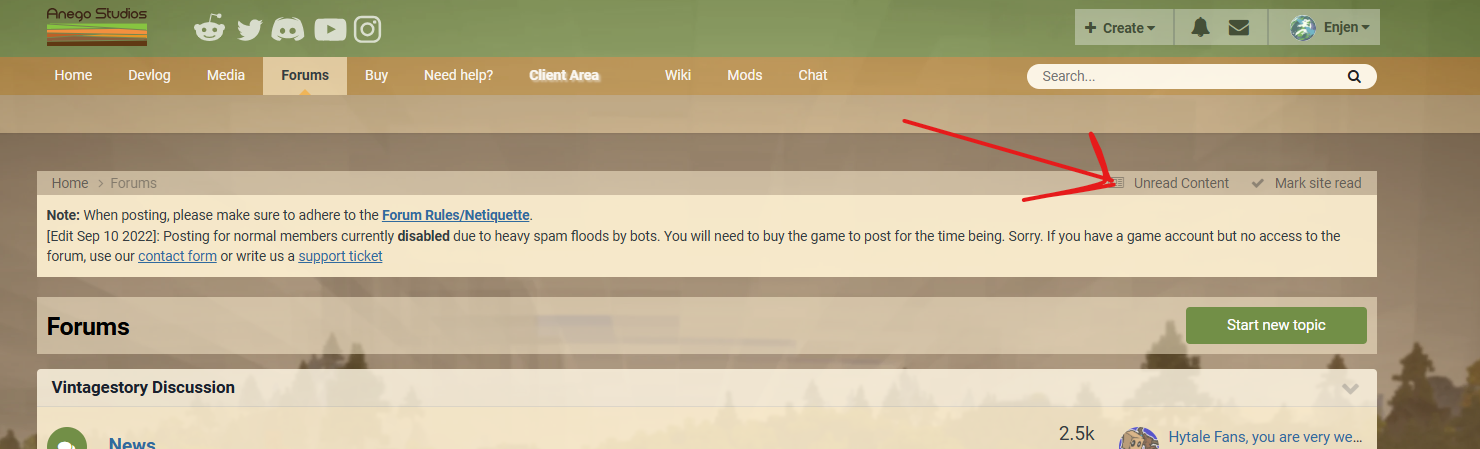This screenshot has height=449, width=1480.
Task: Click Mark site read
Action: [1307, 183]
